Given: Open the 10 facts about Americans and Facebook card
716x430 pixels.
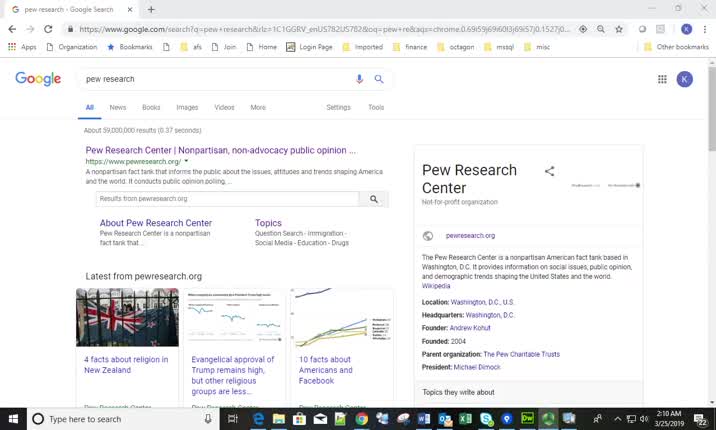Looking at the screenshot, I should coord(342,347).
